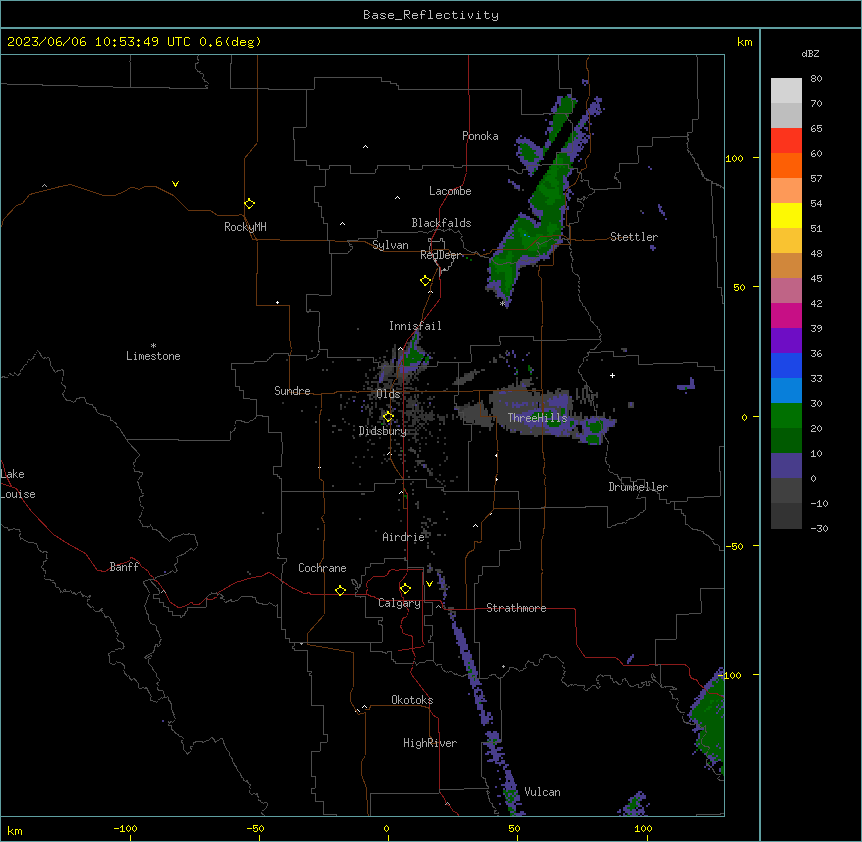Click the Sundre town label

click(x=292, y=391)
